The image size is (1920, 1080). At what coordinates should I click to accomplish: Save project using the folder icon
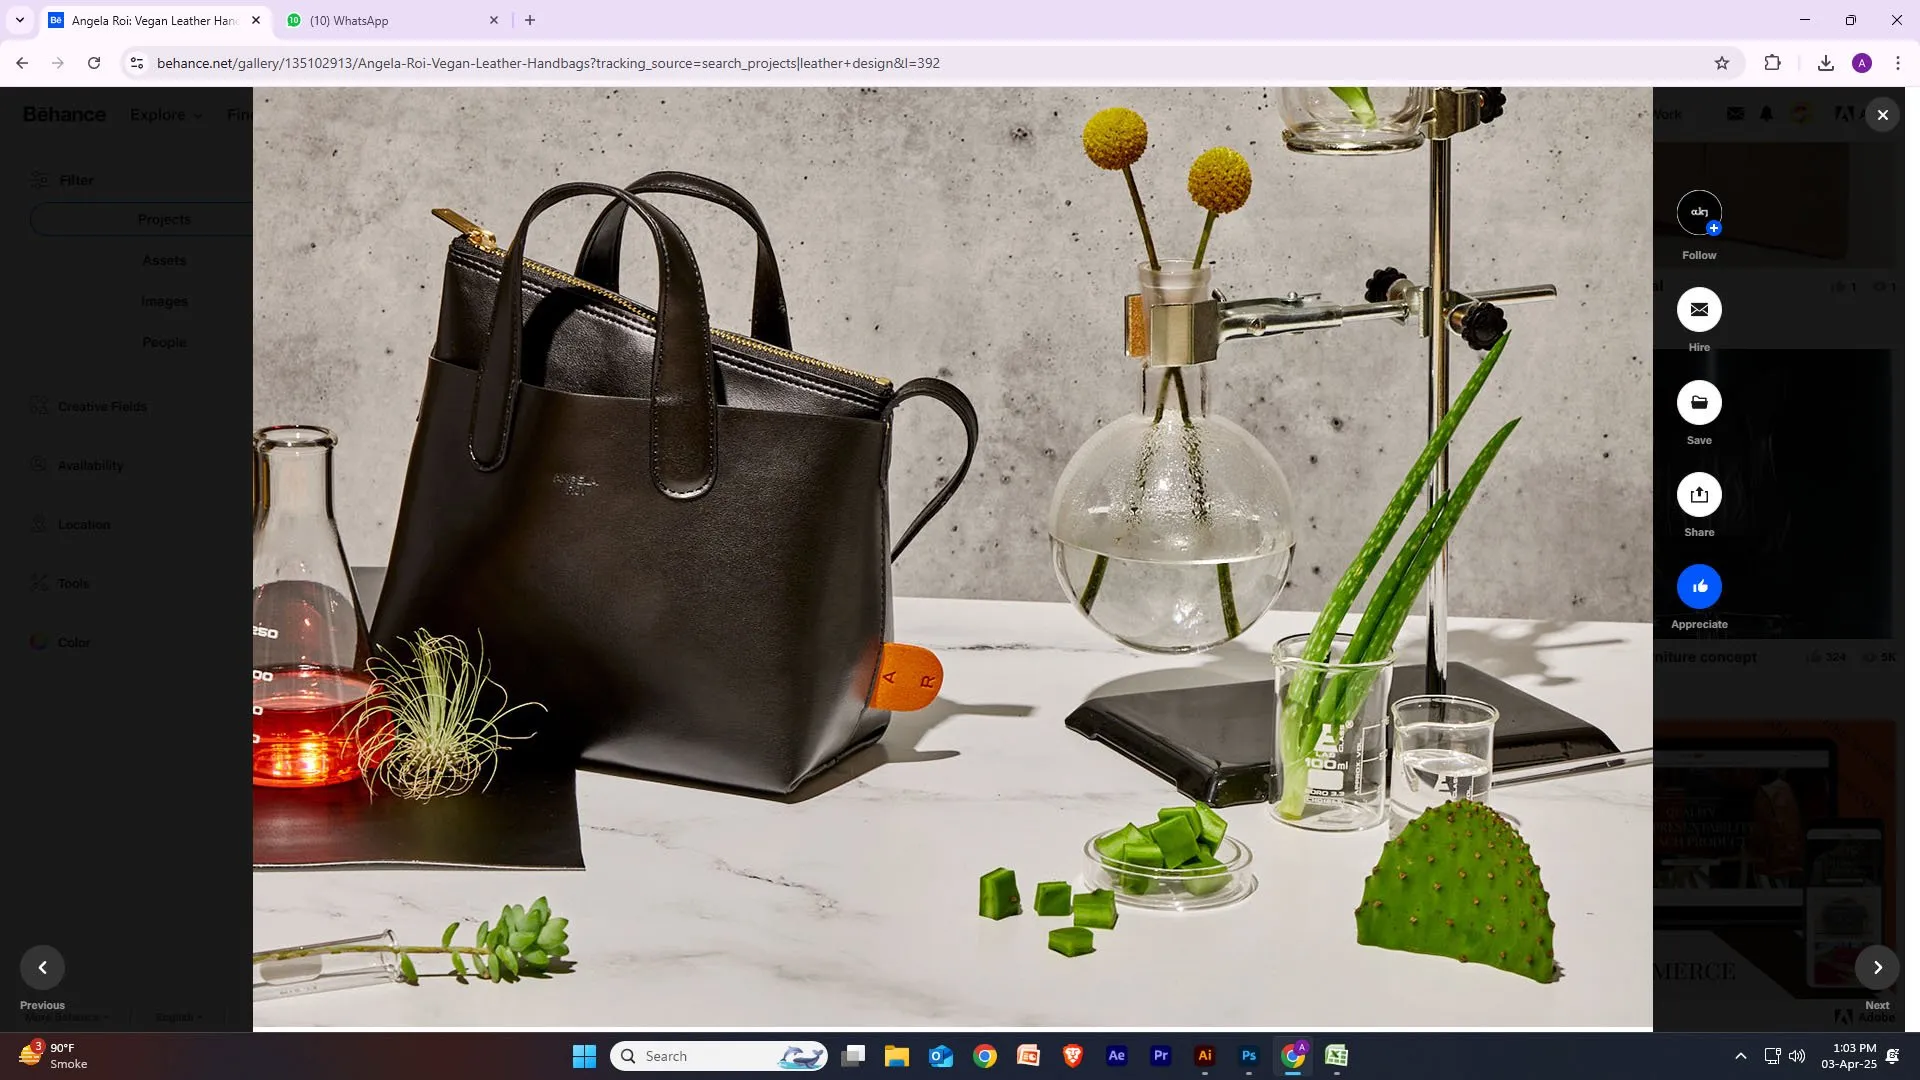coord(1699,402)
